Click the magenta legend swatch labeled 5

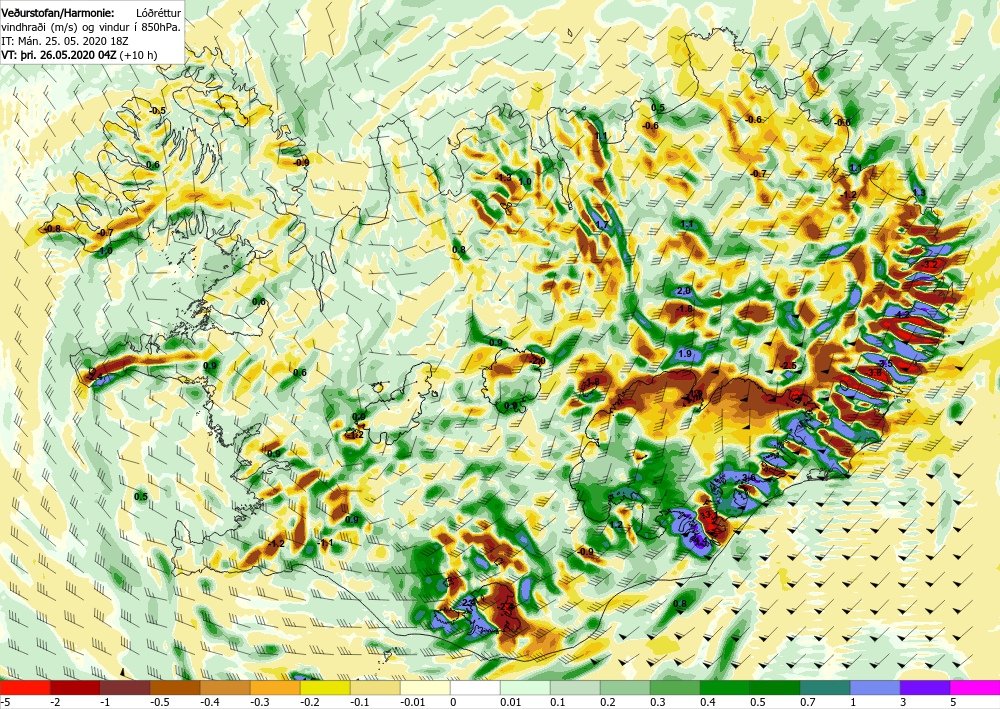pos(975,687)
